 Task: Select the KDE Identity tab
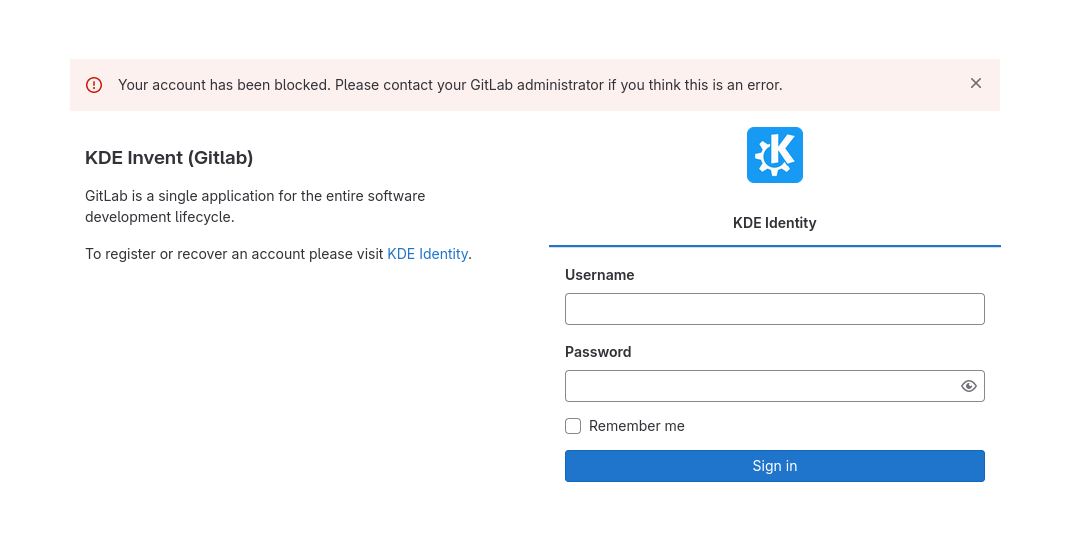(774, 223)
